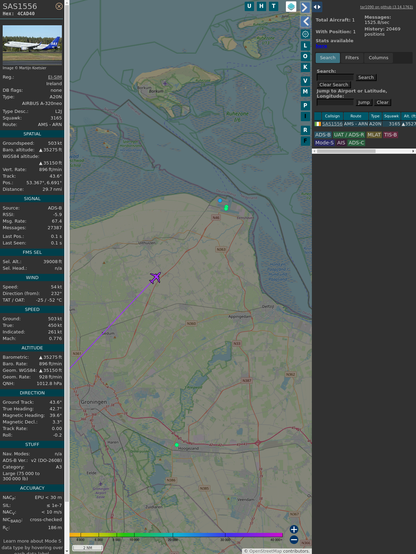The height and width of the screenshot is (554, 416).
Task: Toggle the T track button
Action: coord(273,6)
